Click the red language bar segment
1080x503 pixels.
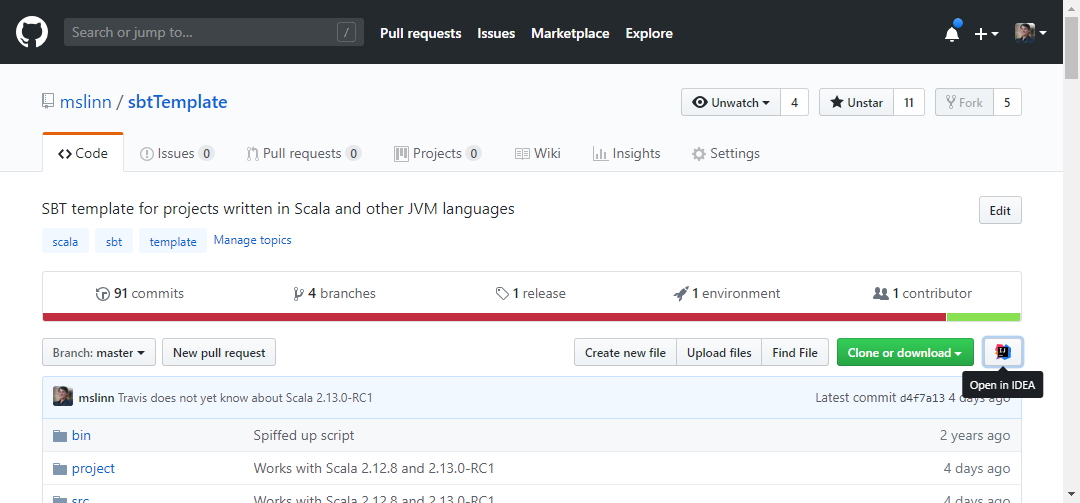[x=494, y=317]
